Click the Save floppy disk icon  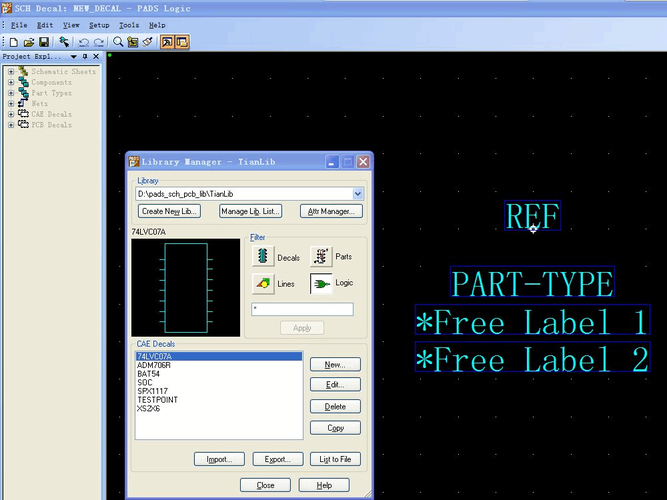click(x=44, y=42)
